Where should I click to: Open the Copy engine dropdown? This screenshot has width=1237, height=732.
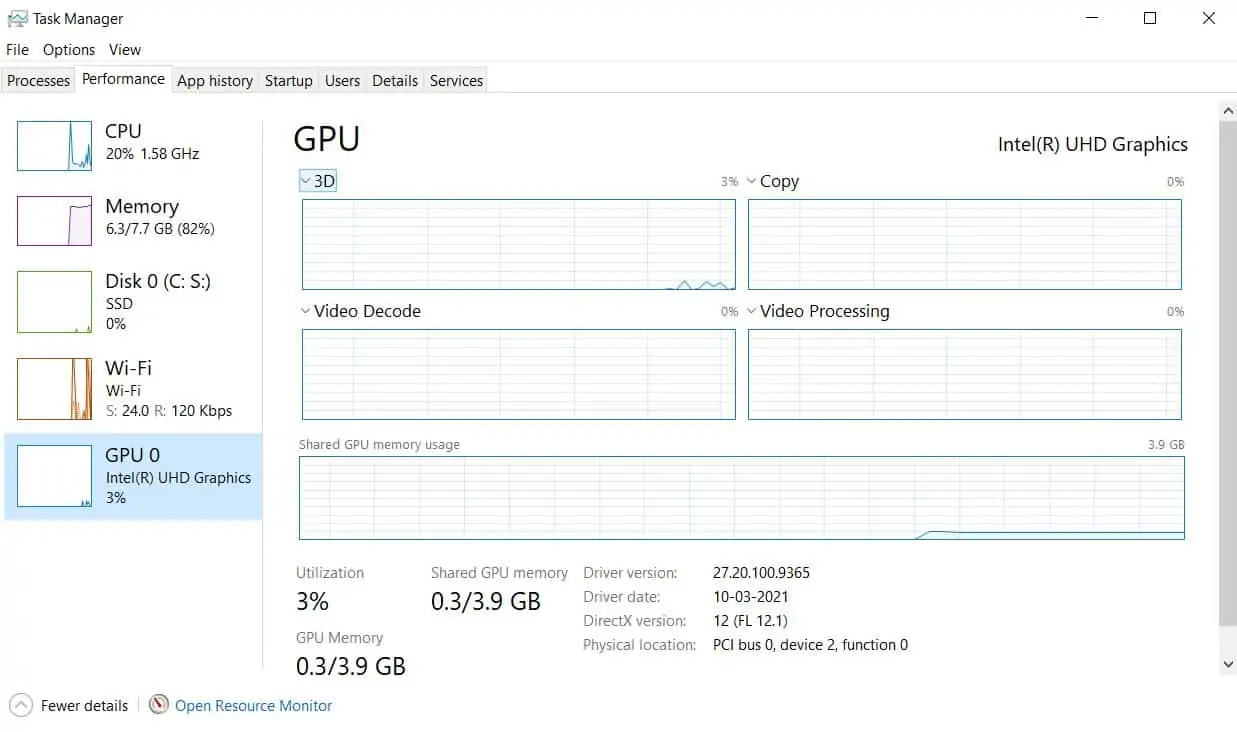pyautogui.click(x=773, y=181)
